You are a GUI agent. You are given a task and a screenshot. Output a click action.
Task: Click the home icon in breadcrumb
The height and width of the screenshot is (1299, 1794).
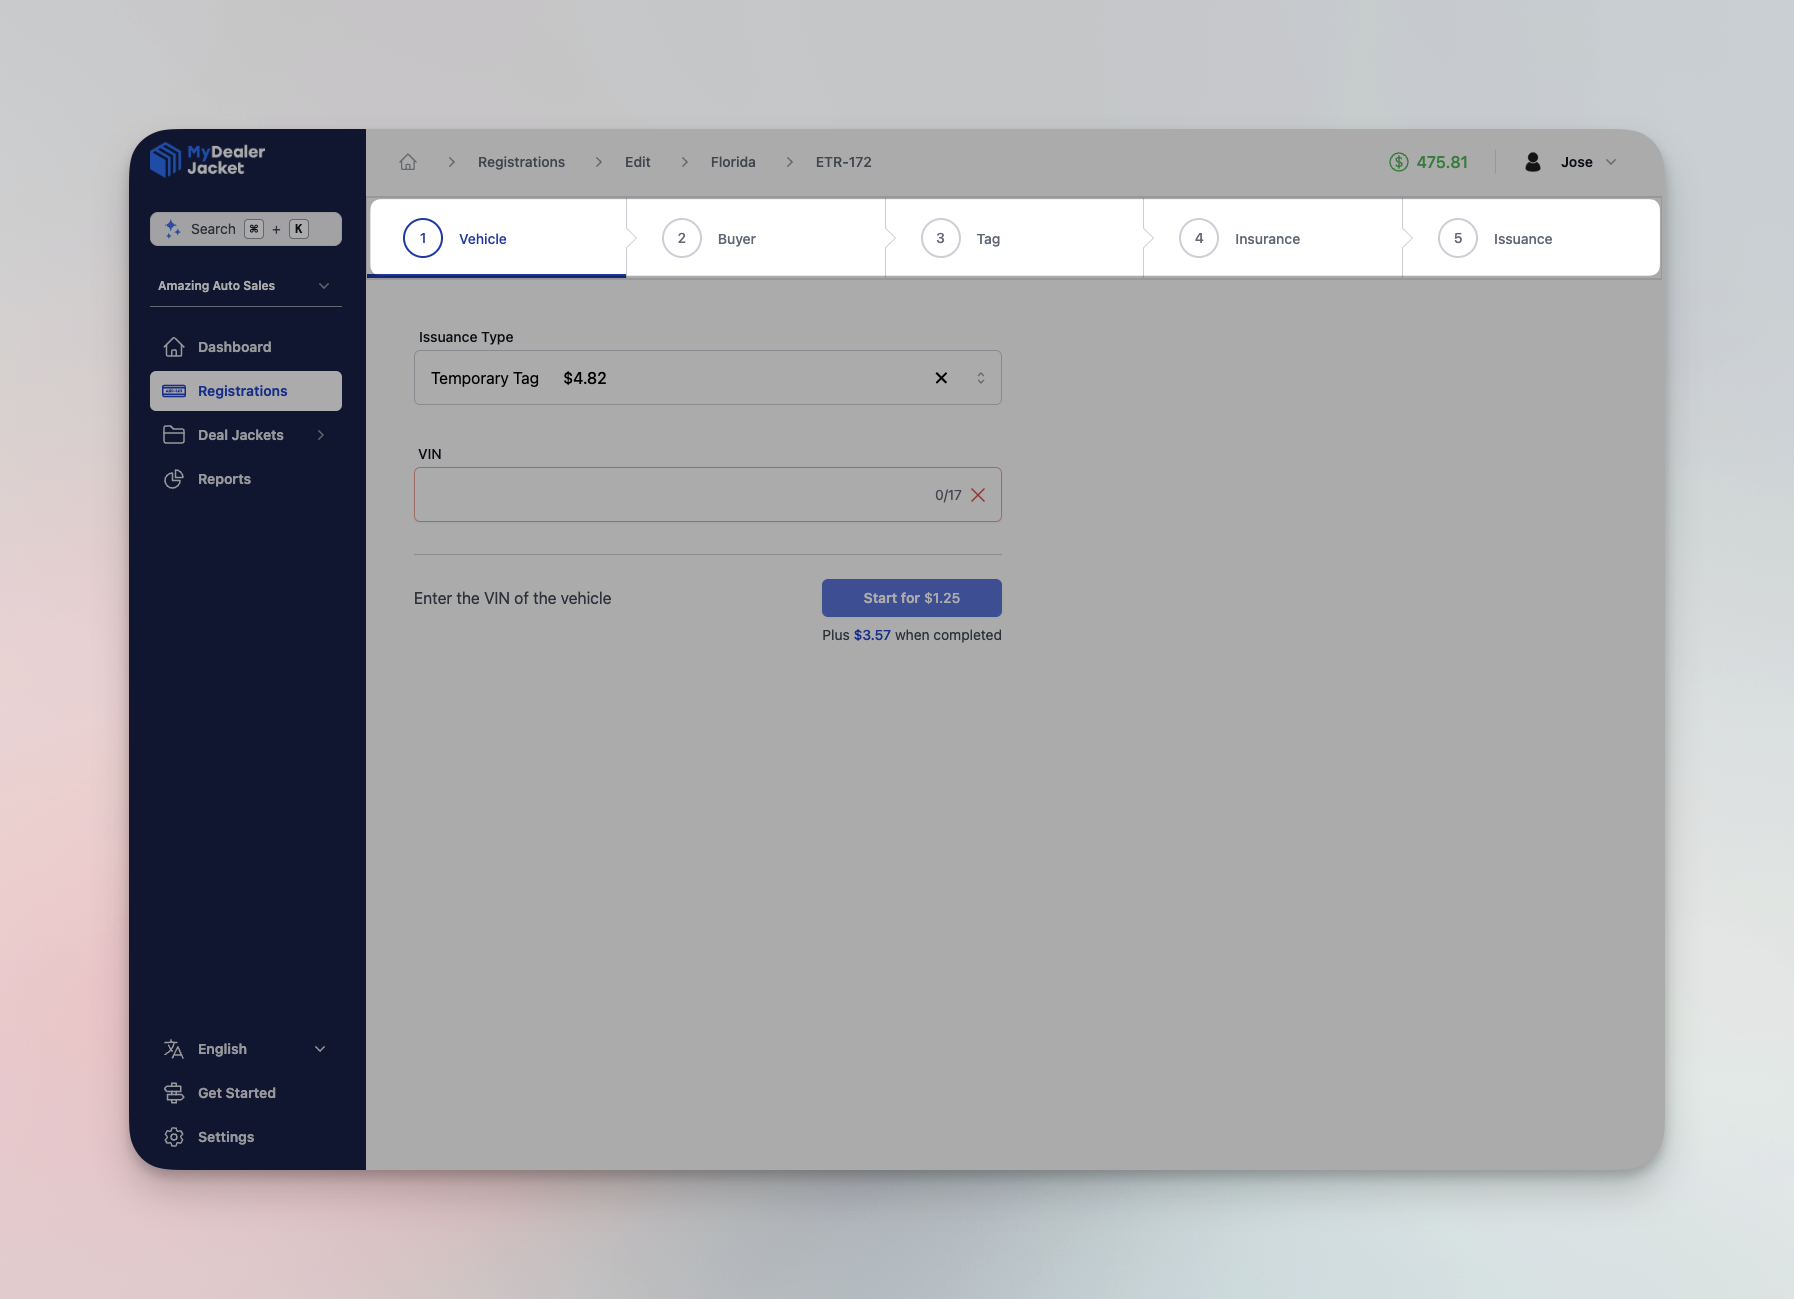point(408,162)
